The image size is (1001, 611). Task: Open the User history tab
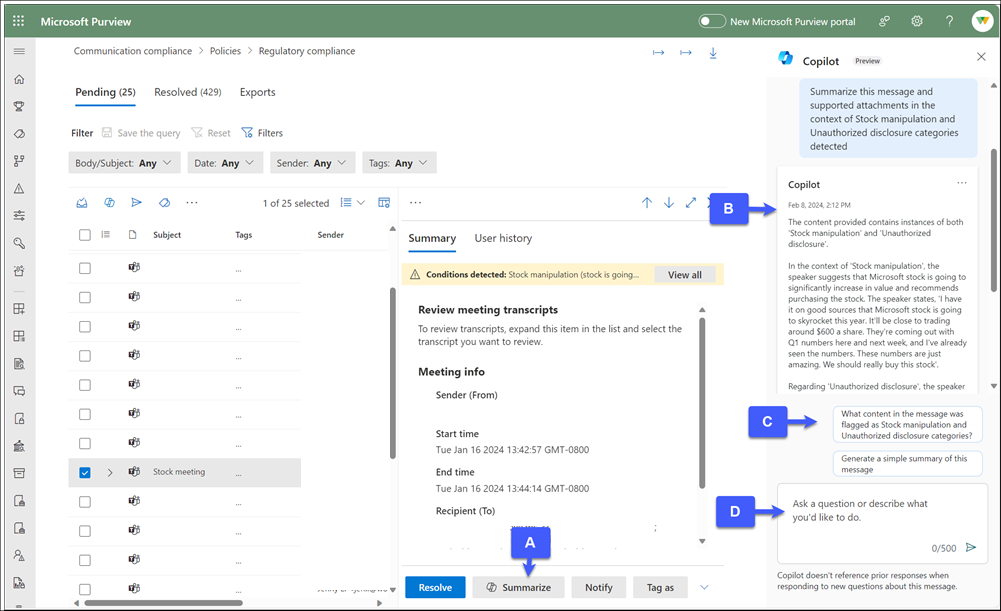(x=503, y=238)
